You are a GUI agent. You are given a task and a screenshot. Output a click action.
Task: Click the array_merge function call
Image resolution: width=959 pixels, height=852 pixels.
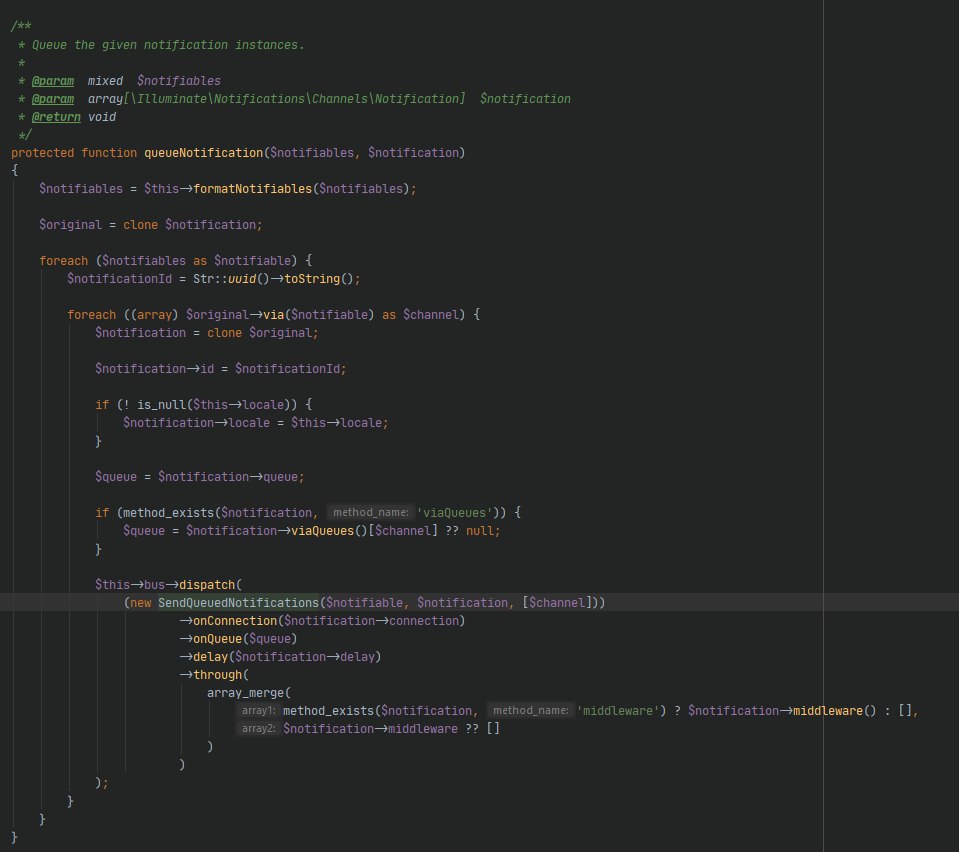click(245, 693)
